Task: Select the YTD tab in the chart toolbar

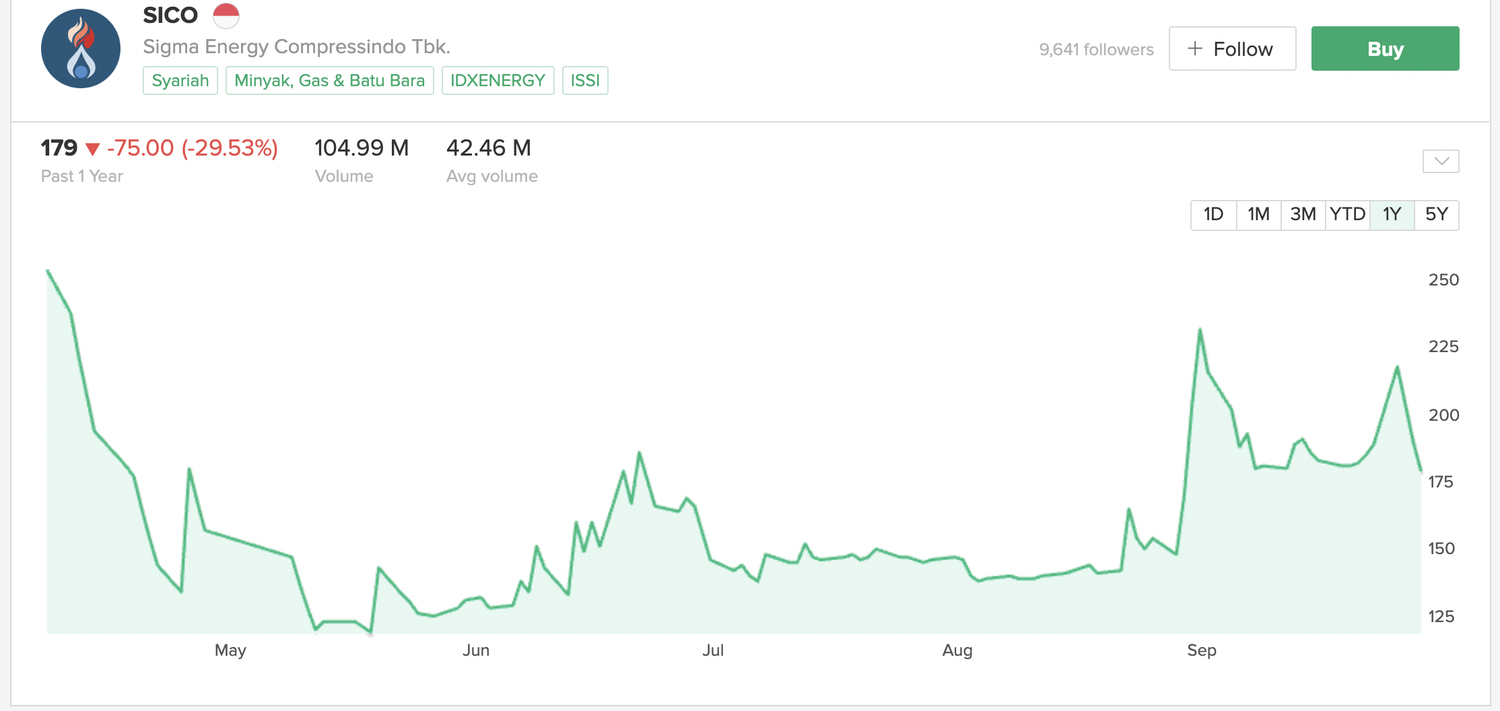Action: point(1347,214)
